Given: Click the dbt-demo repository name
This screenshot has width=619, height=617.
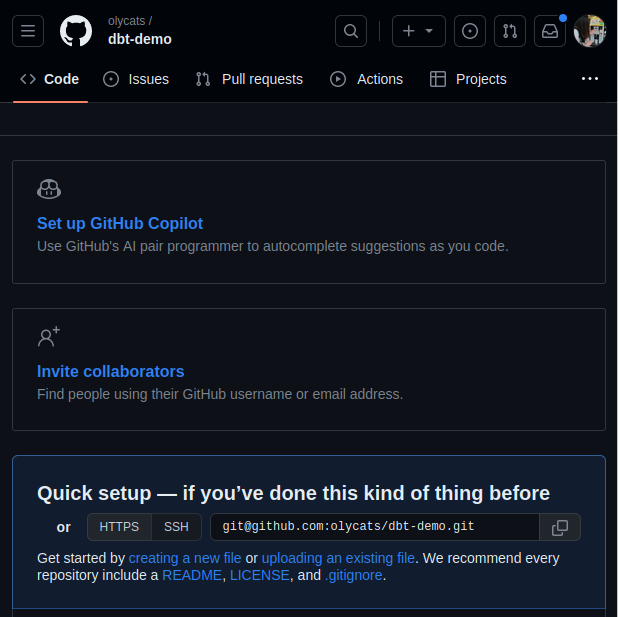Looking at the screenshot, I should coord(140,39).
